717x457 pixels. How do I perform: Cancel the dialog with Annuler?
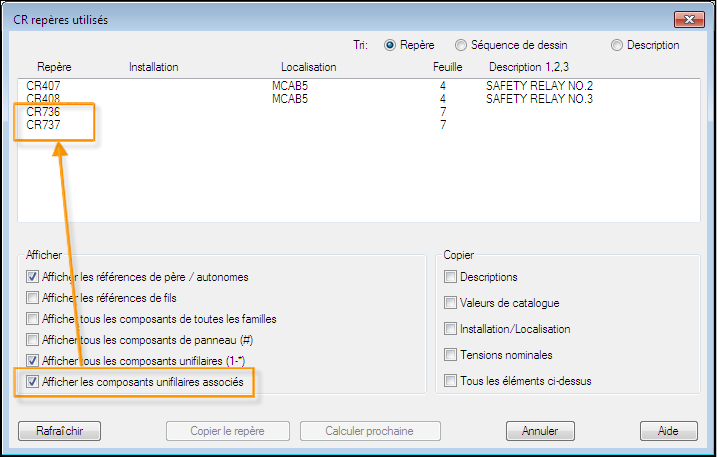click(540, 431)
